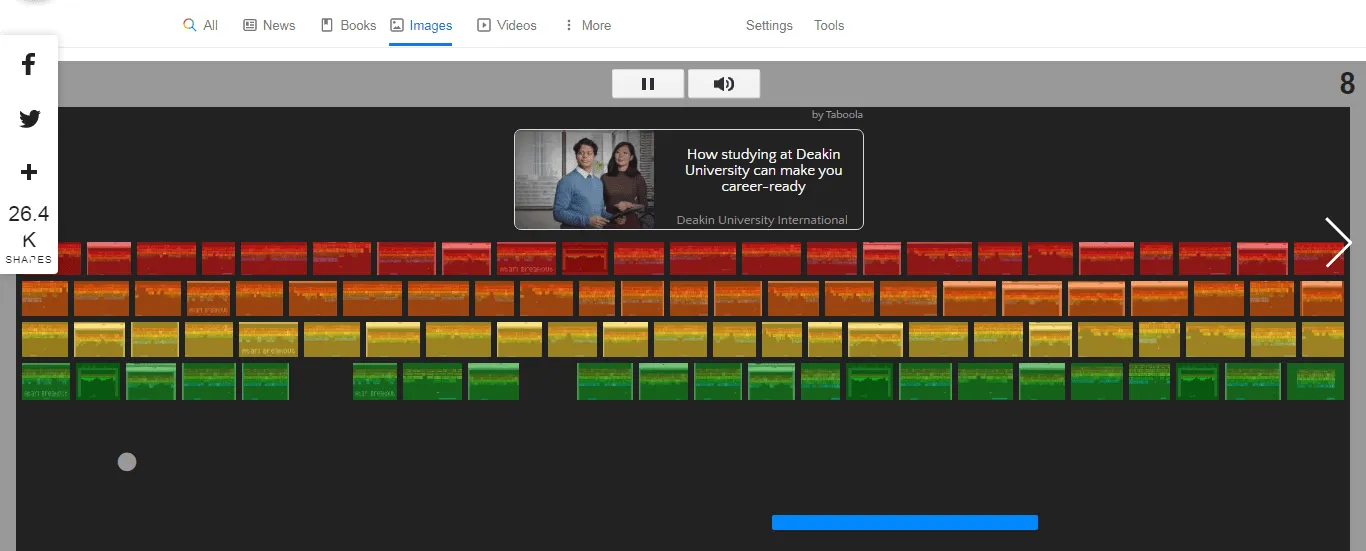This screenshot has height=551, width=1366.
Task: Click Deakin University International text
Action: click(x=762, y=220)
